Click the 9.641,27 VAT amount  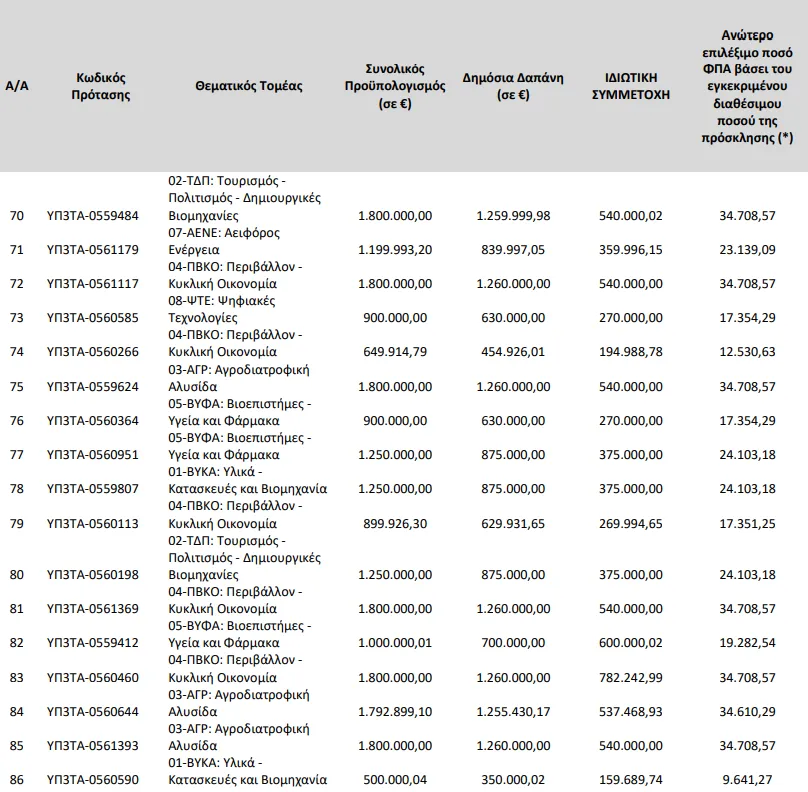pyautogui.click(x=747, y=780)
